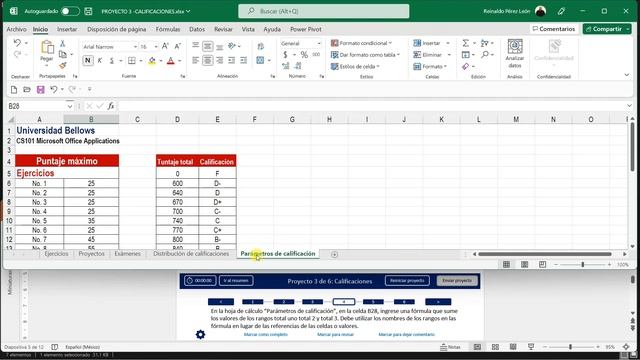This screenshot has width=640, height=360.
Task: Click the Reiniciar proyecto button
Action: 407,281
